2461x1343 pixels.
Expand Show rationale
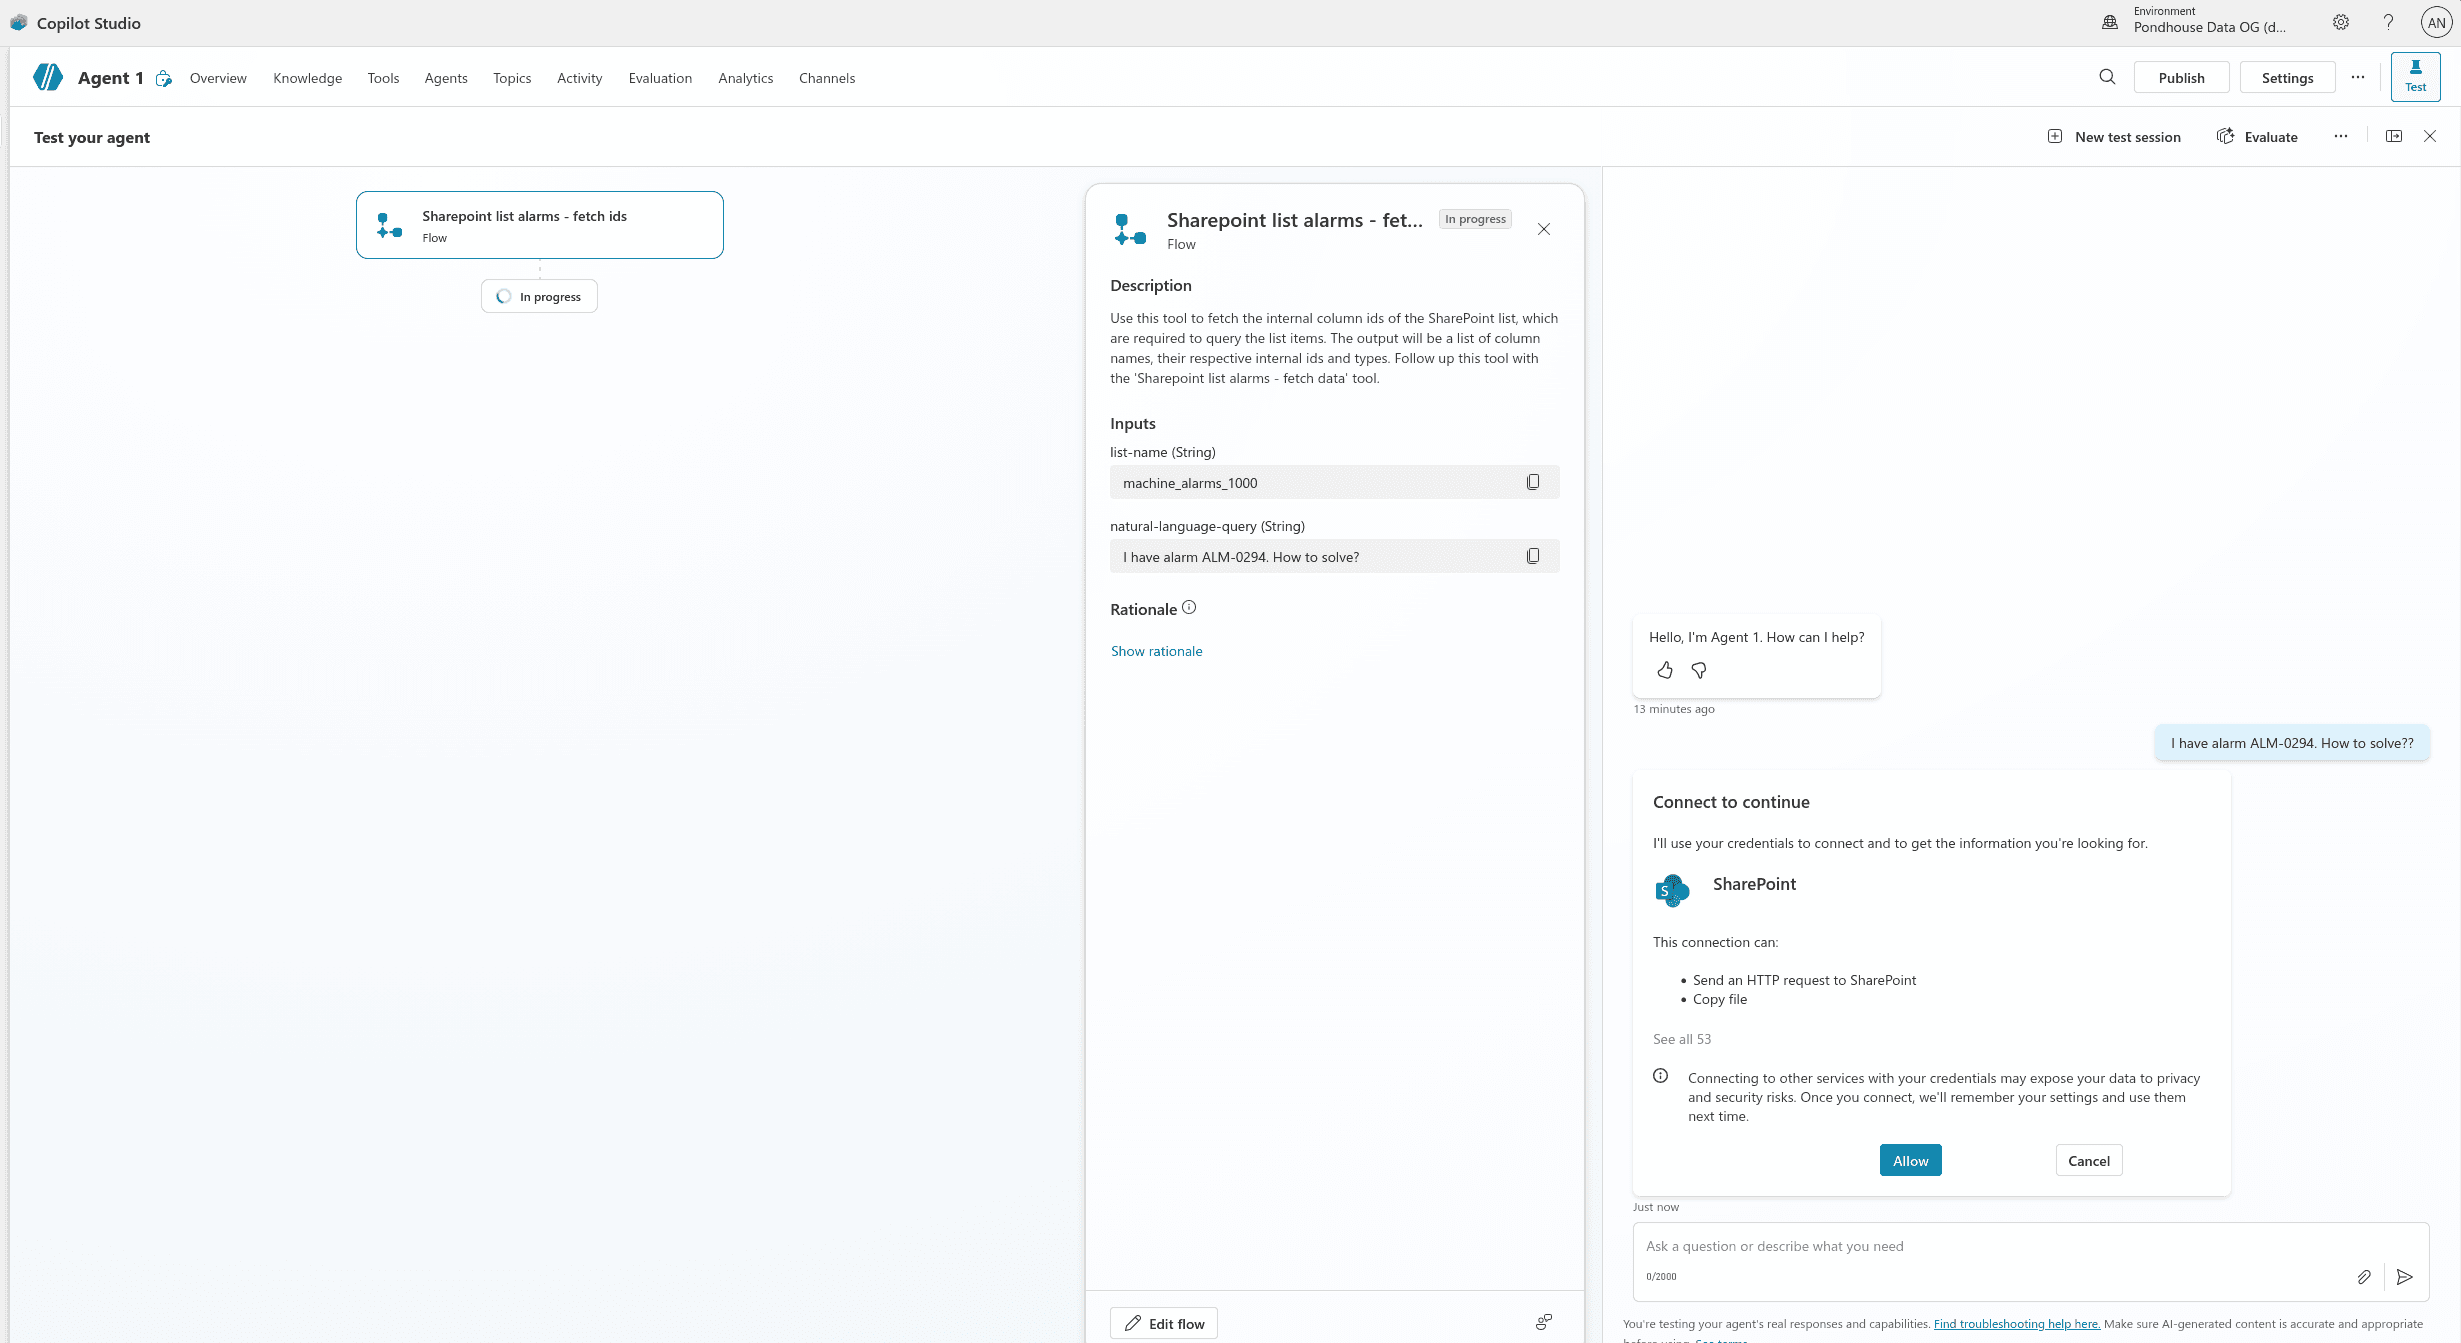click(x=1156, y=650)
